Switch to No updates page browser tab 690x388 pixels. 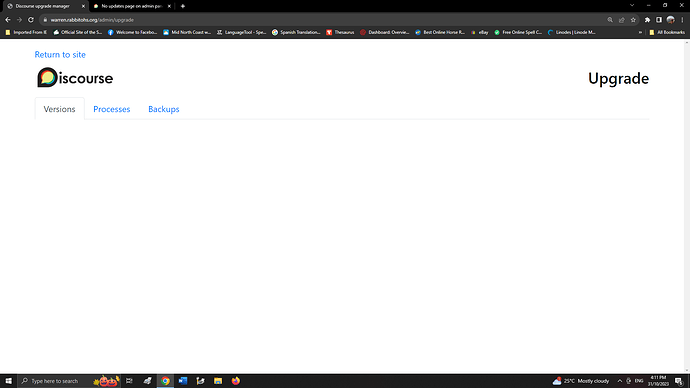[x=132, y=6]
